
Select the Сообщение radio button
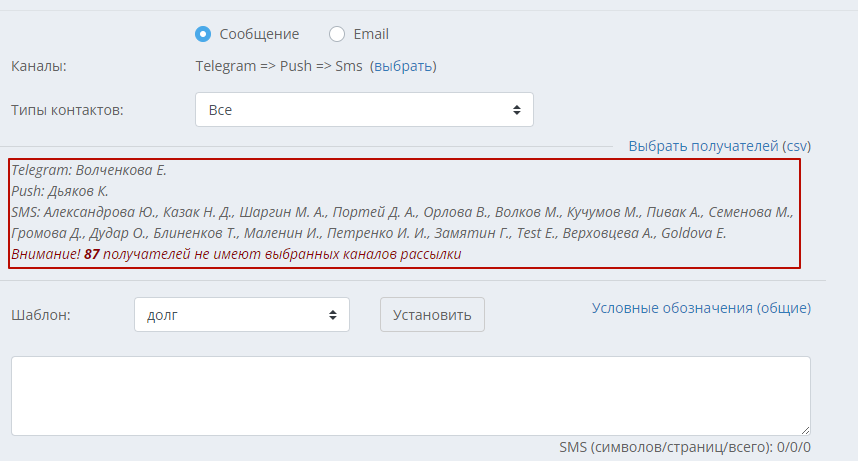[x=203, y=34]
